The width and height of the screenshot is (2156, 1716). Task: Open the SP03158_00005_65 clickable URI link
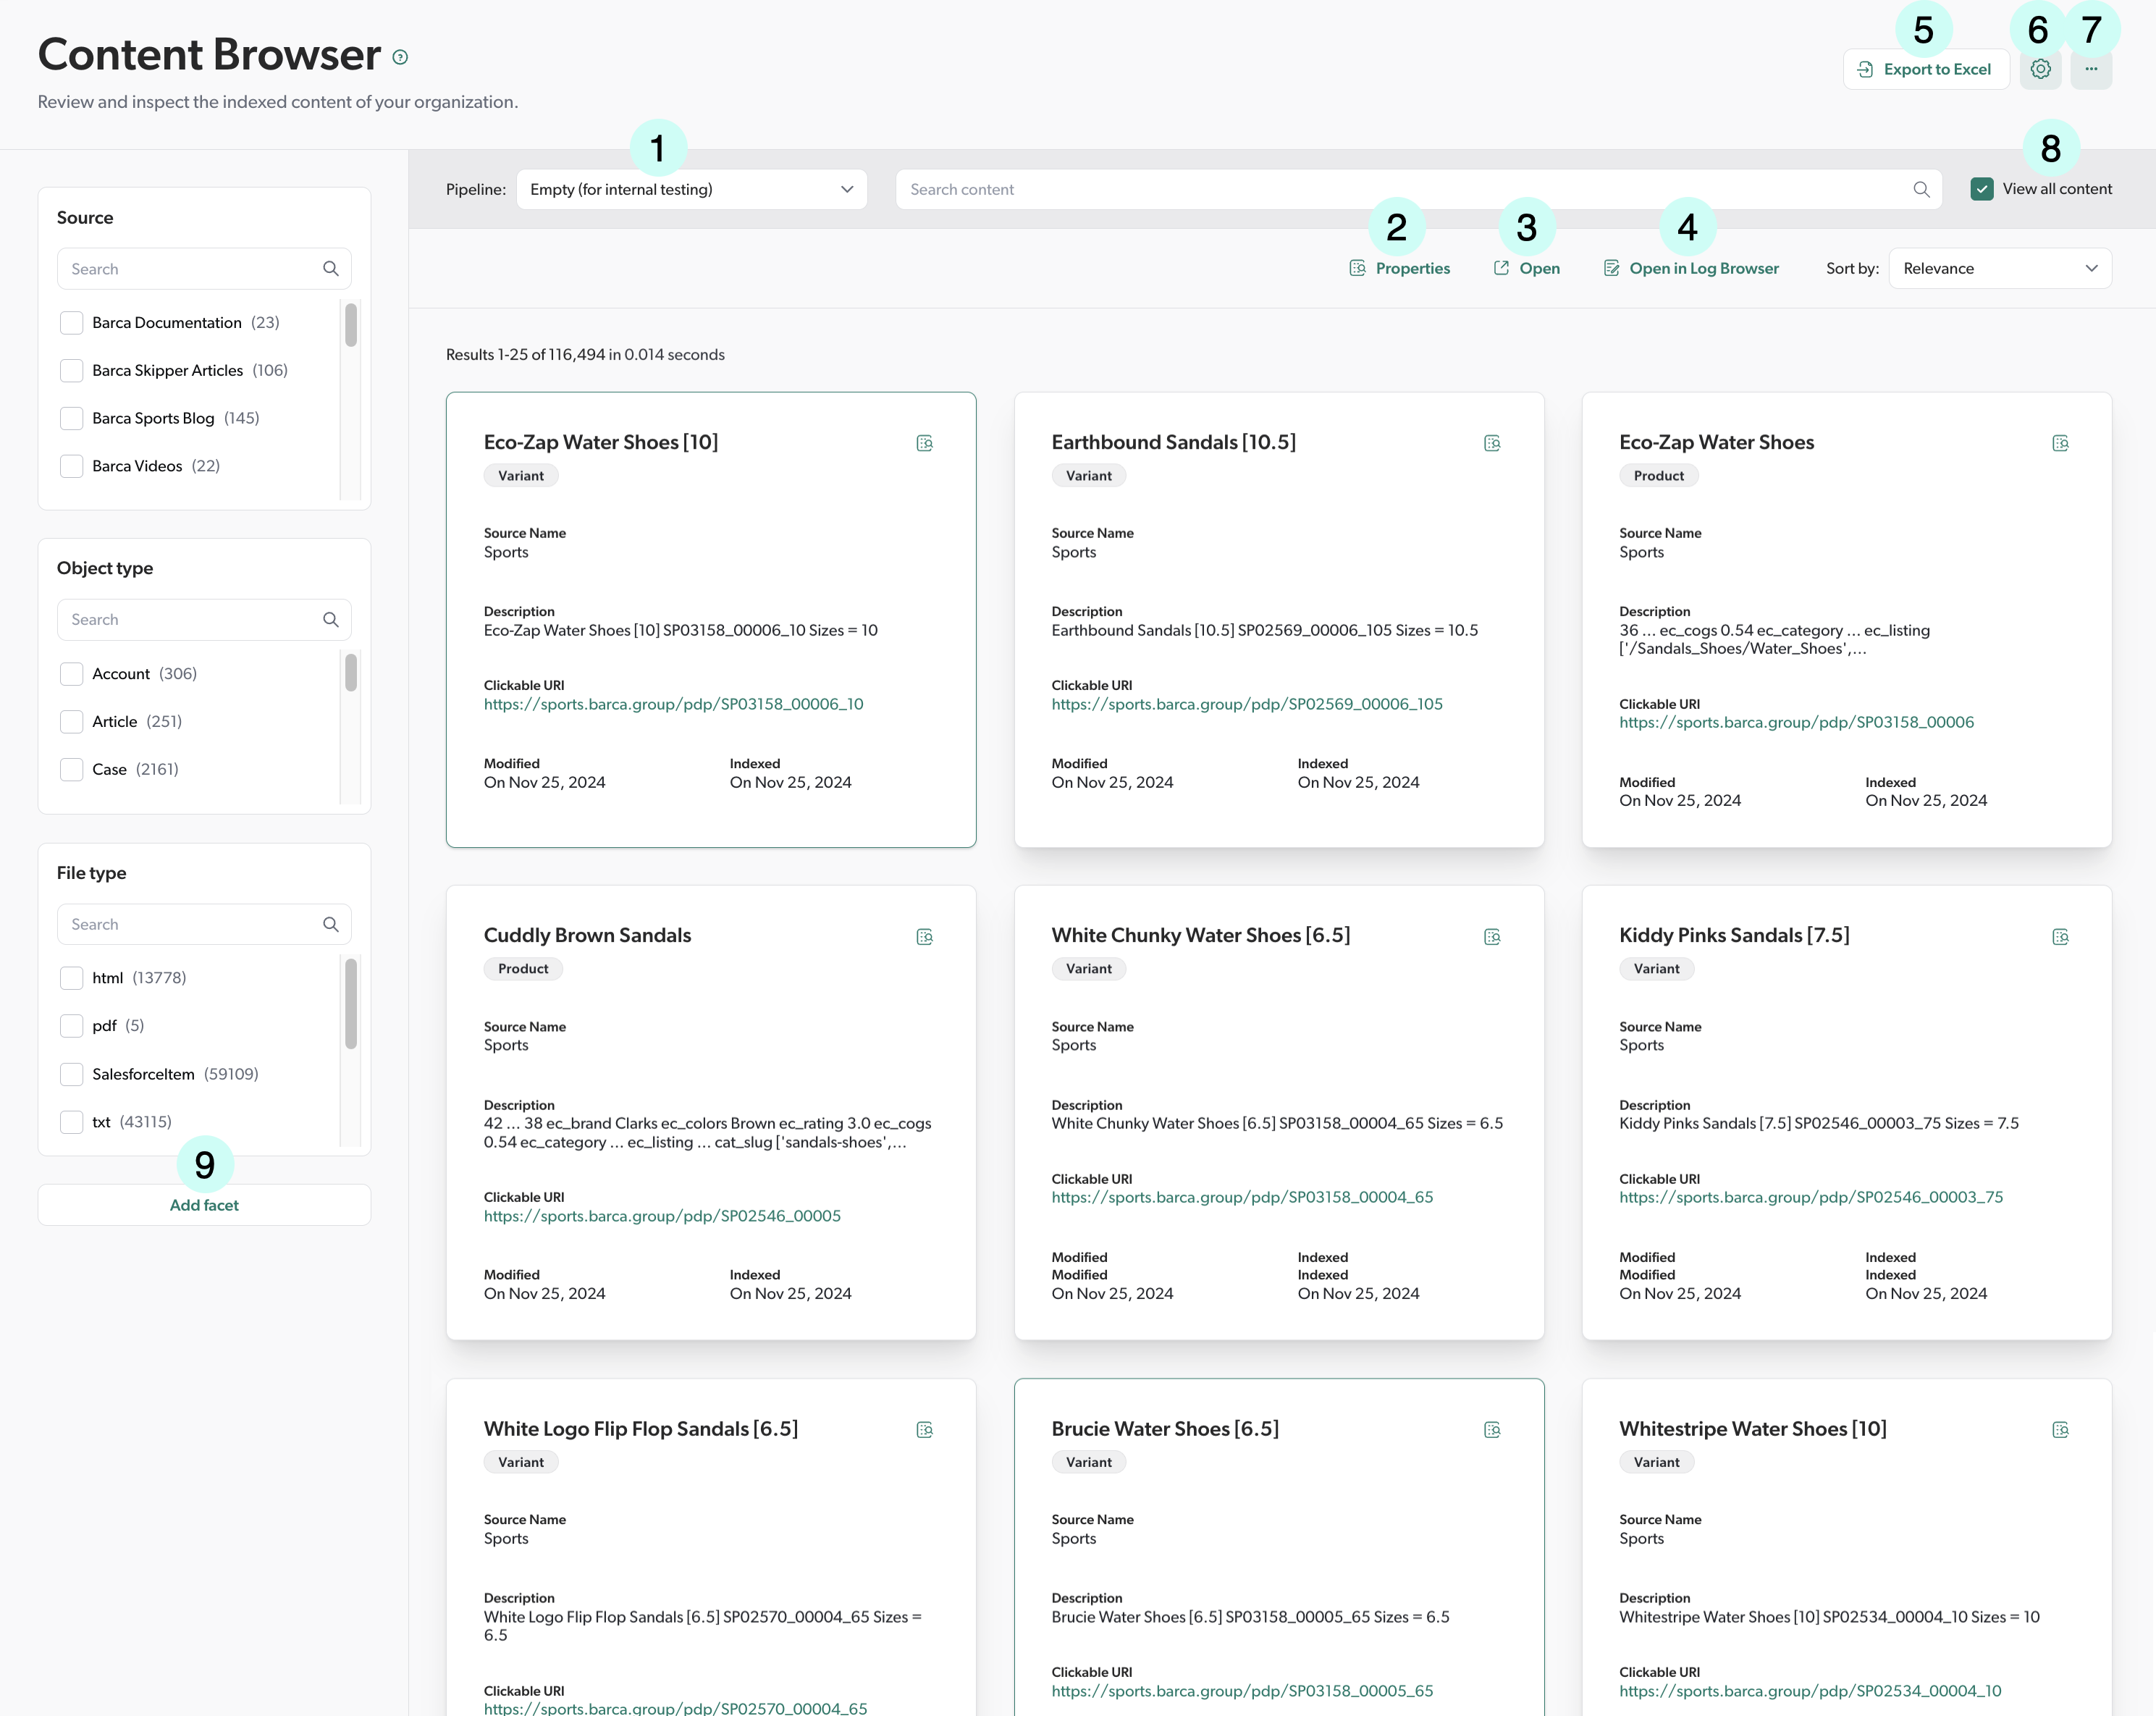(x=1242, y=1691)
